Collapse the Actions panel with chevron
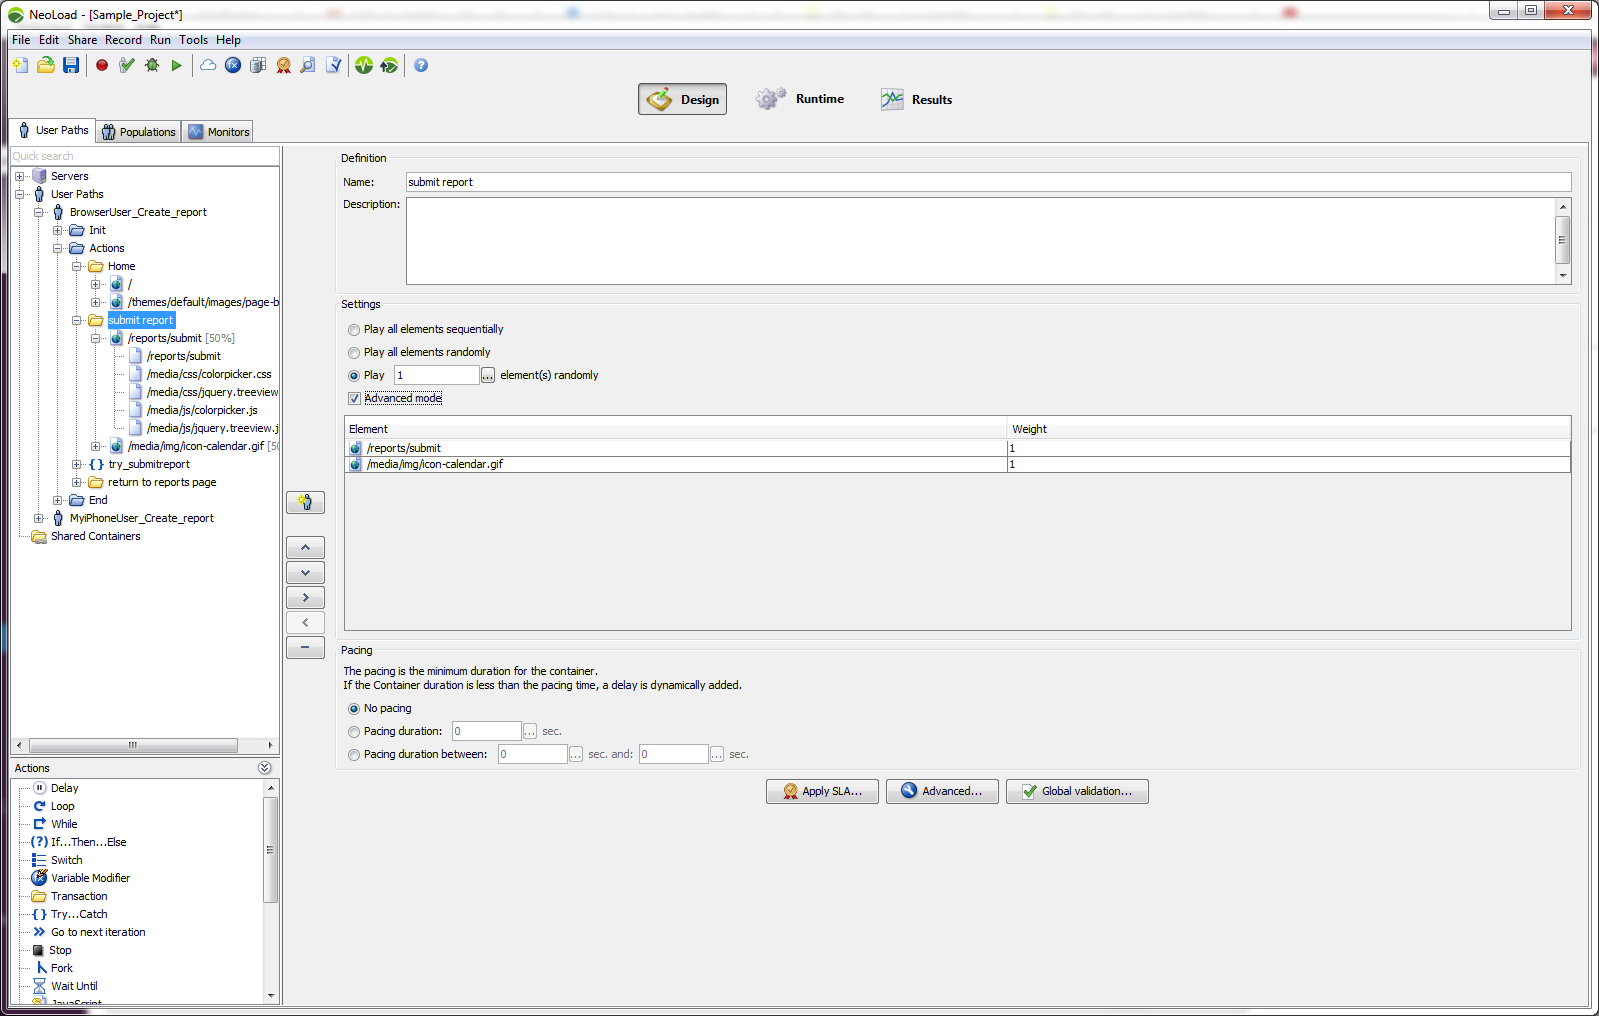The width and height of the screenshot is (1599, 1016). tap(264, 768)
